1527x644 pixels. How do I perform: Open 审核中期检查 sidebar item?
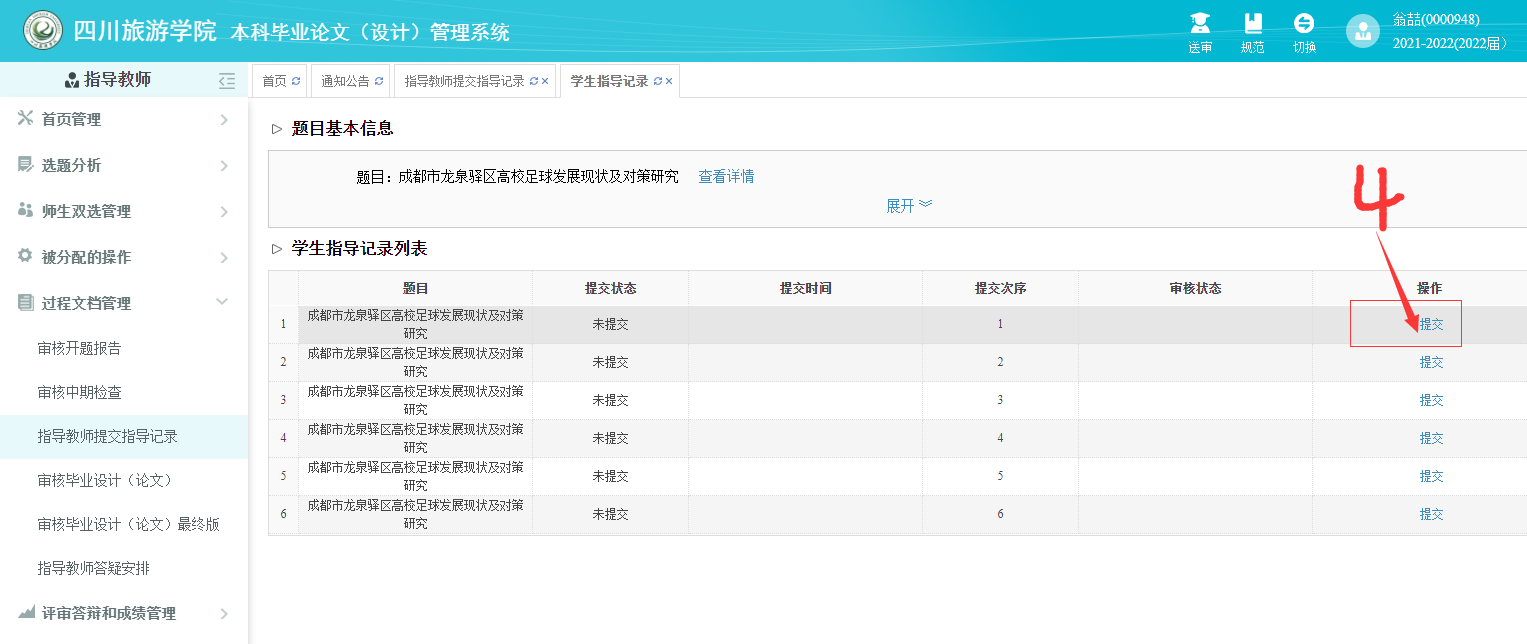click(x=80, y=393)
